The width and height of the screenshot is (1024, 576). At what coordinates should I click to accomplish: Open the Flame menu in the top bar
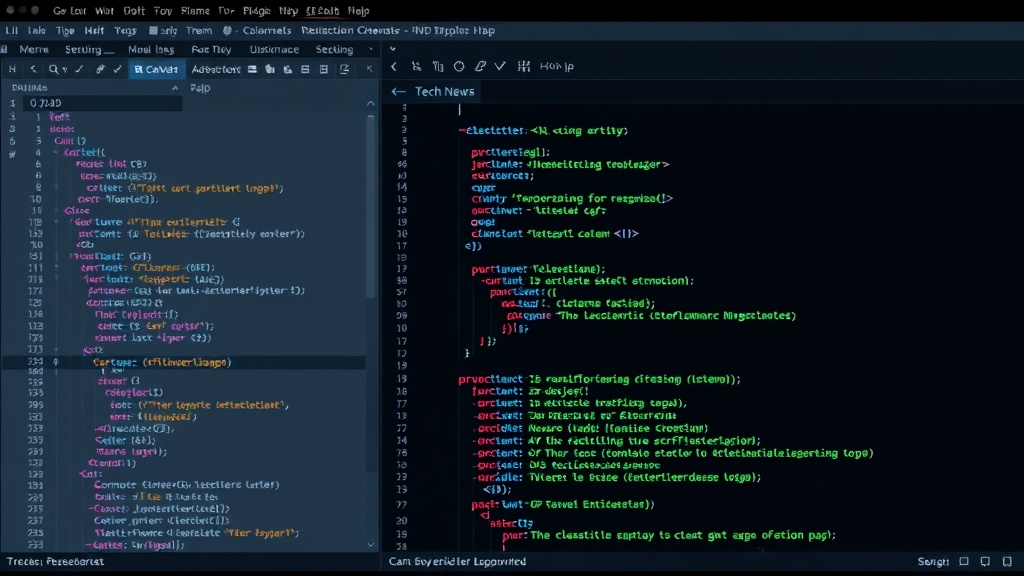point(195,10)
